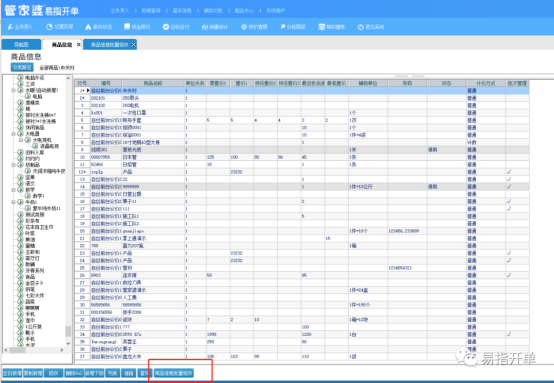554x383 pixels.
Task: Close the 商品信息批量修改 tab
Action: tap(133, 45)
